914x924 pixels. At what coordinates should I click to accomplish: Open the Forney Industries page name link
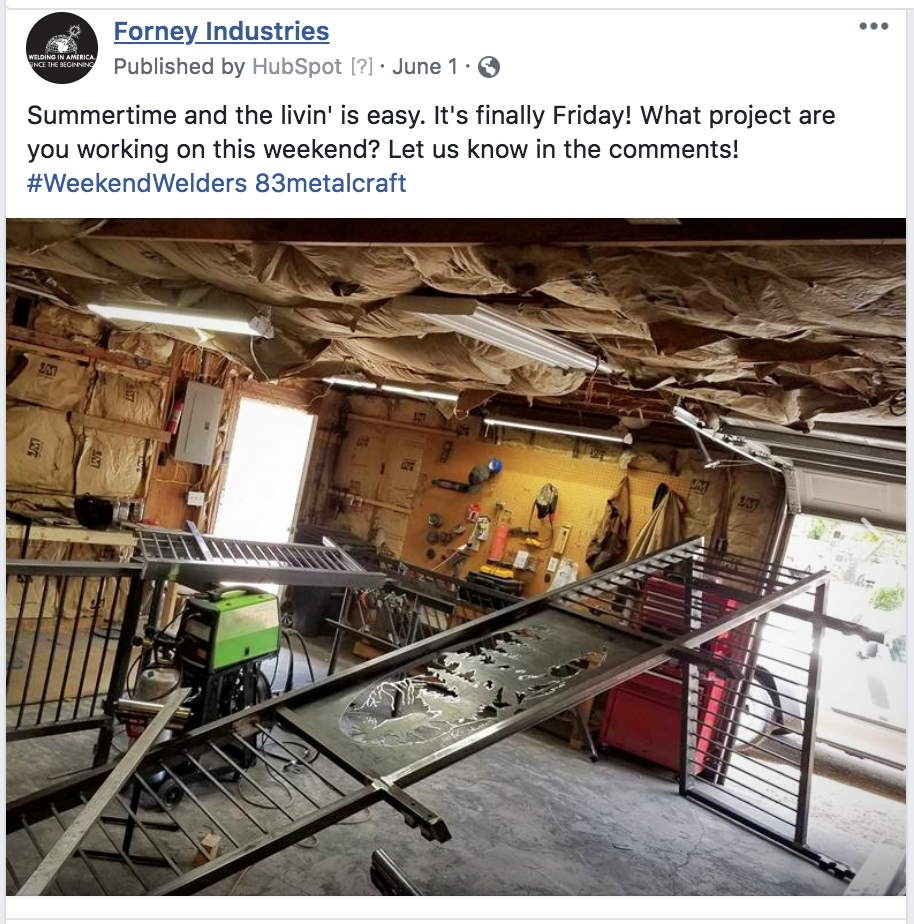tap(221, 31)
